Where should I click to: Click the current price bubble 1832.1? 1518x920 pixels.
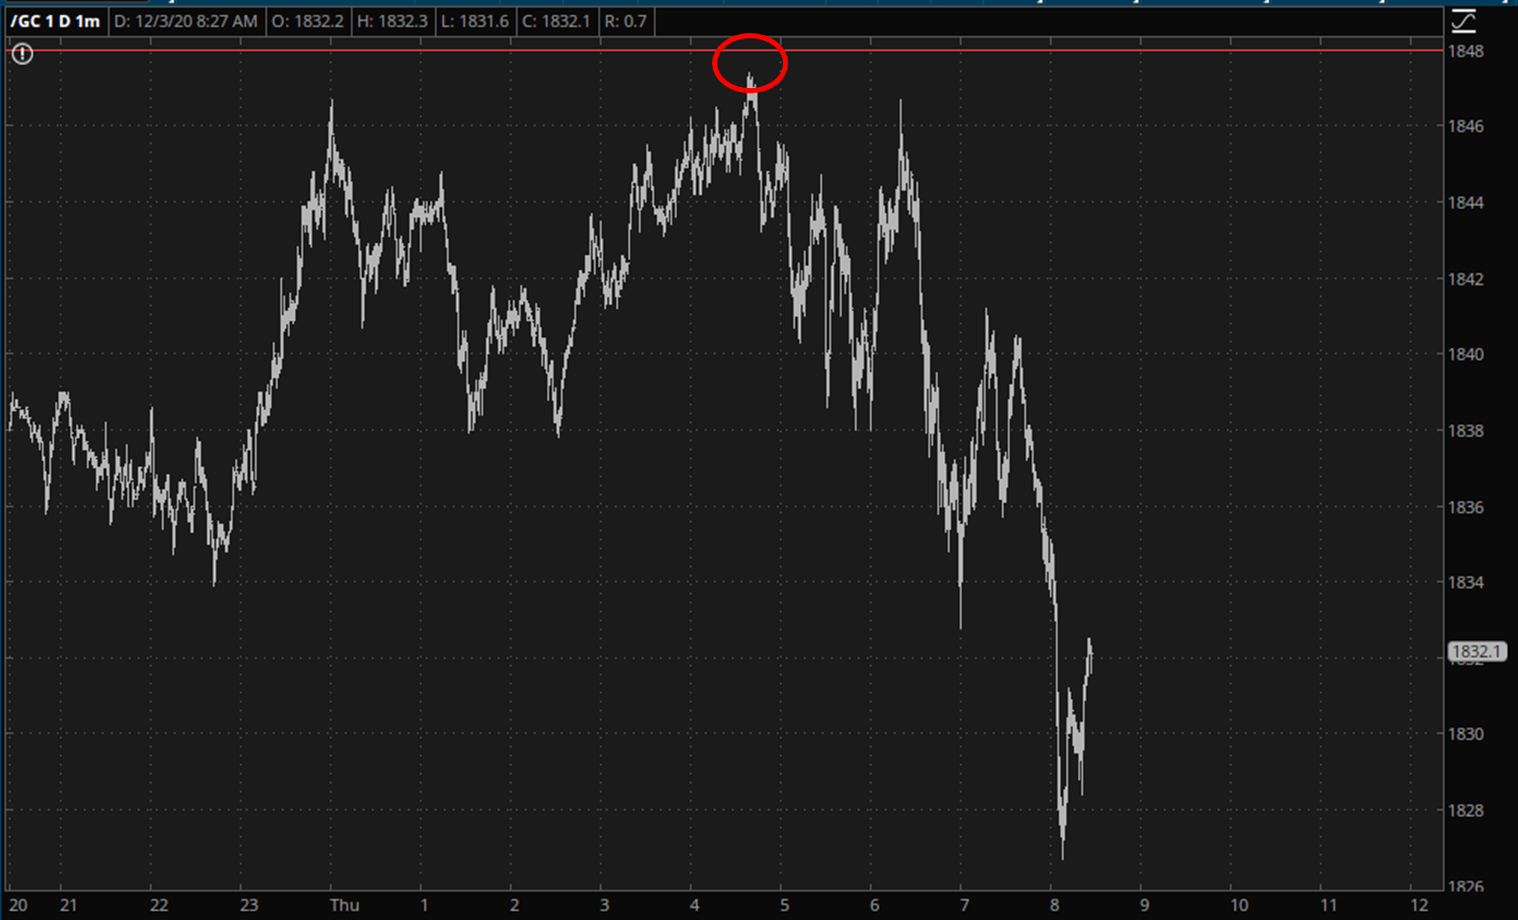[x=1477, y=652]
